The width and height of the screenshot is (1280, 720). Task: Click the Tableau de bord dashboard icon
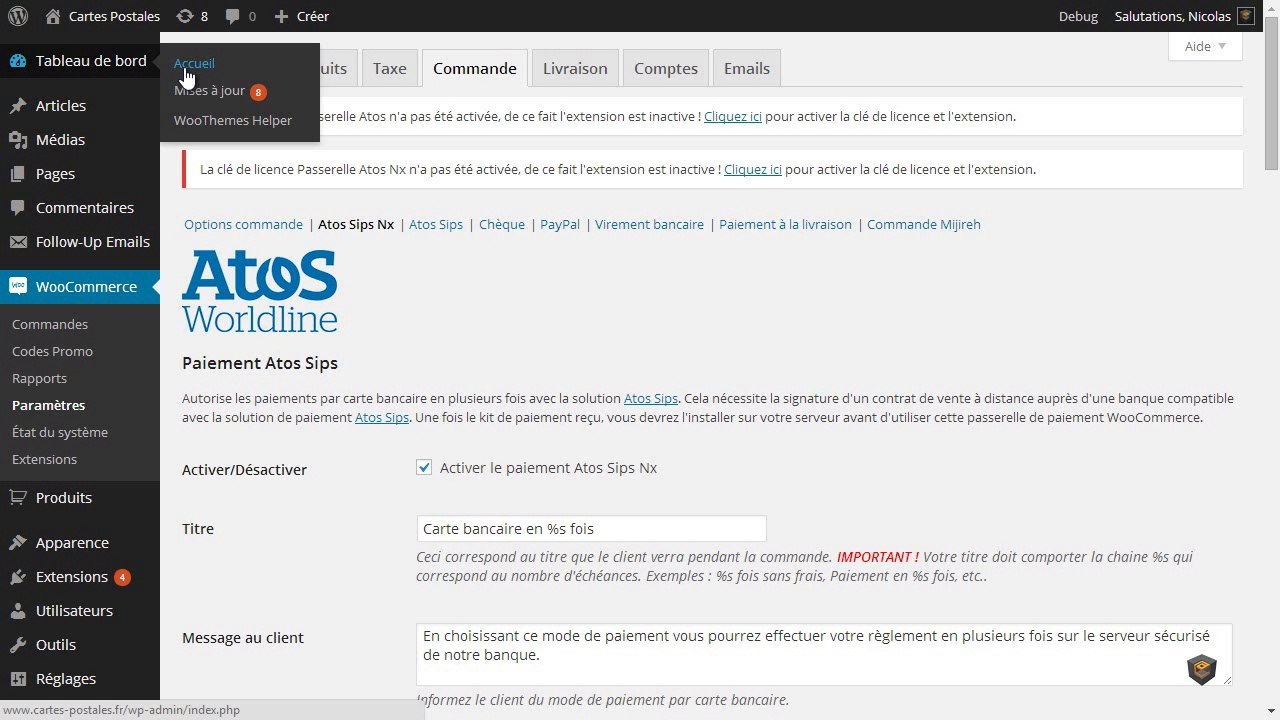pos(18,61)
